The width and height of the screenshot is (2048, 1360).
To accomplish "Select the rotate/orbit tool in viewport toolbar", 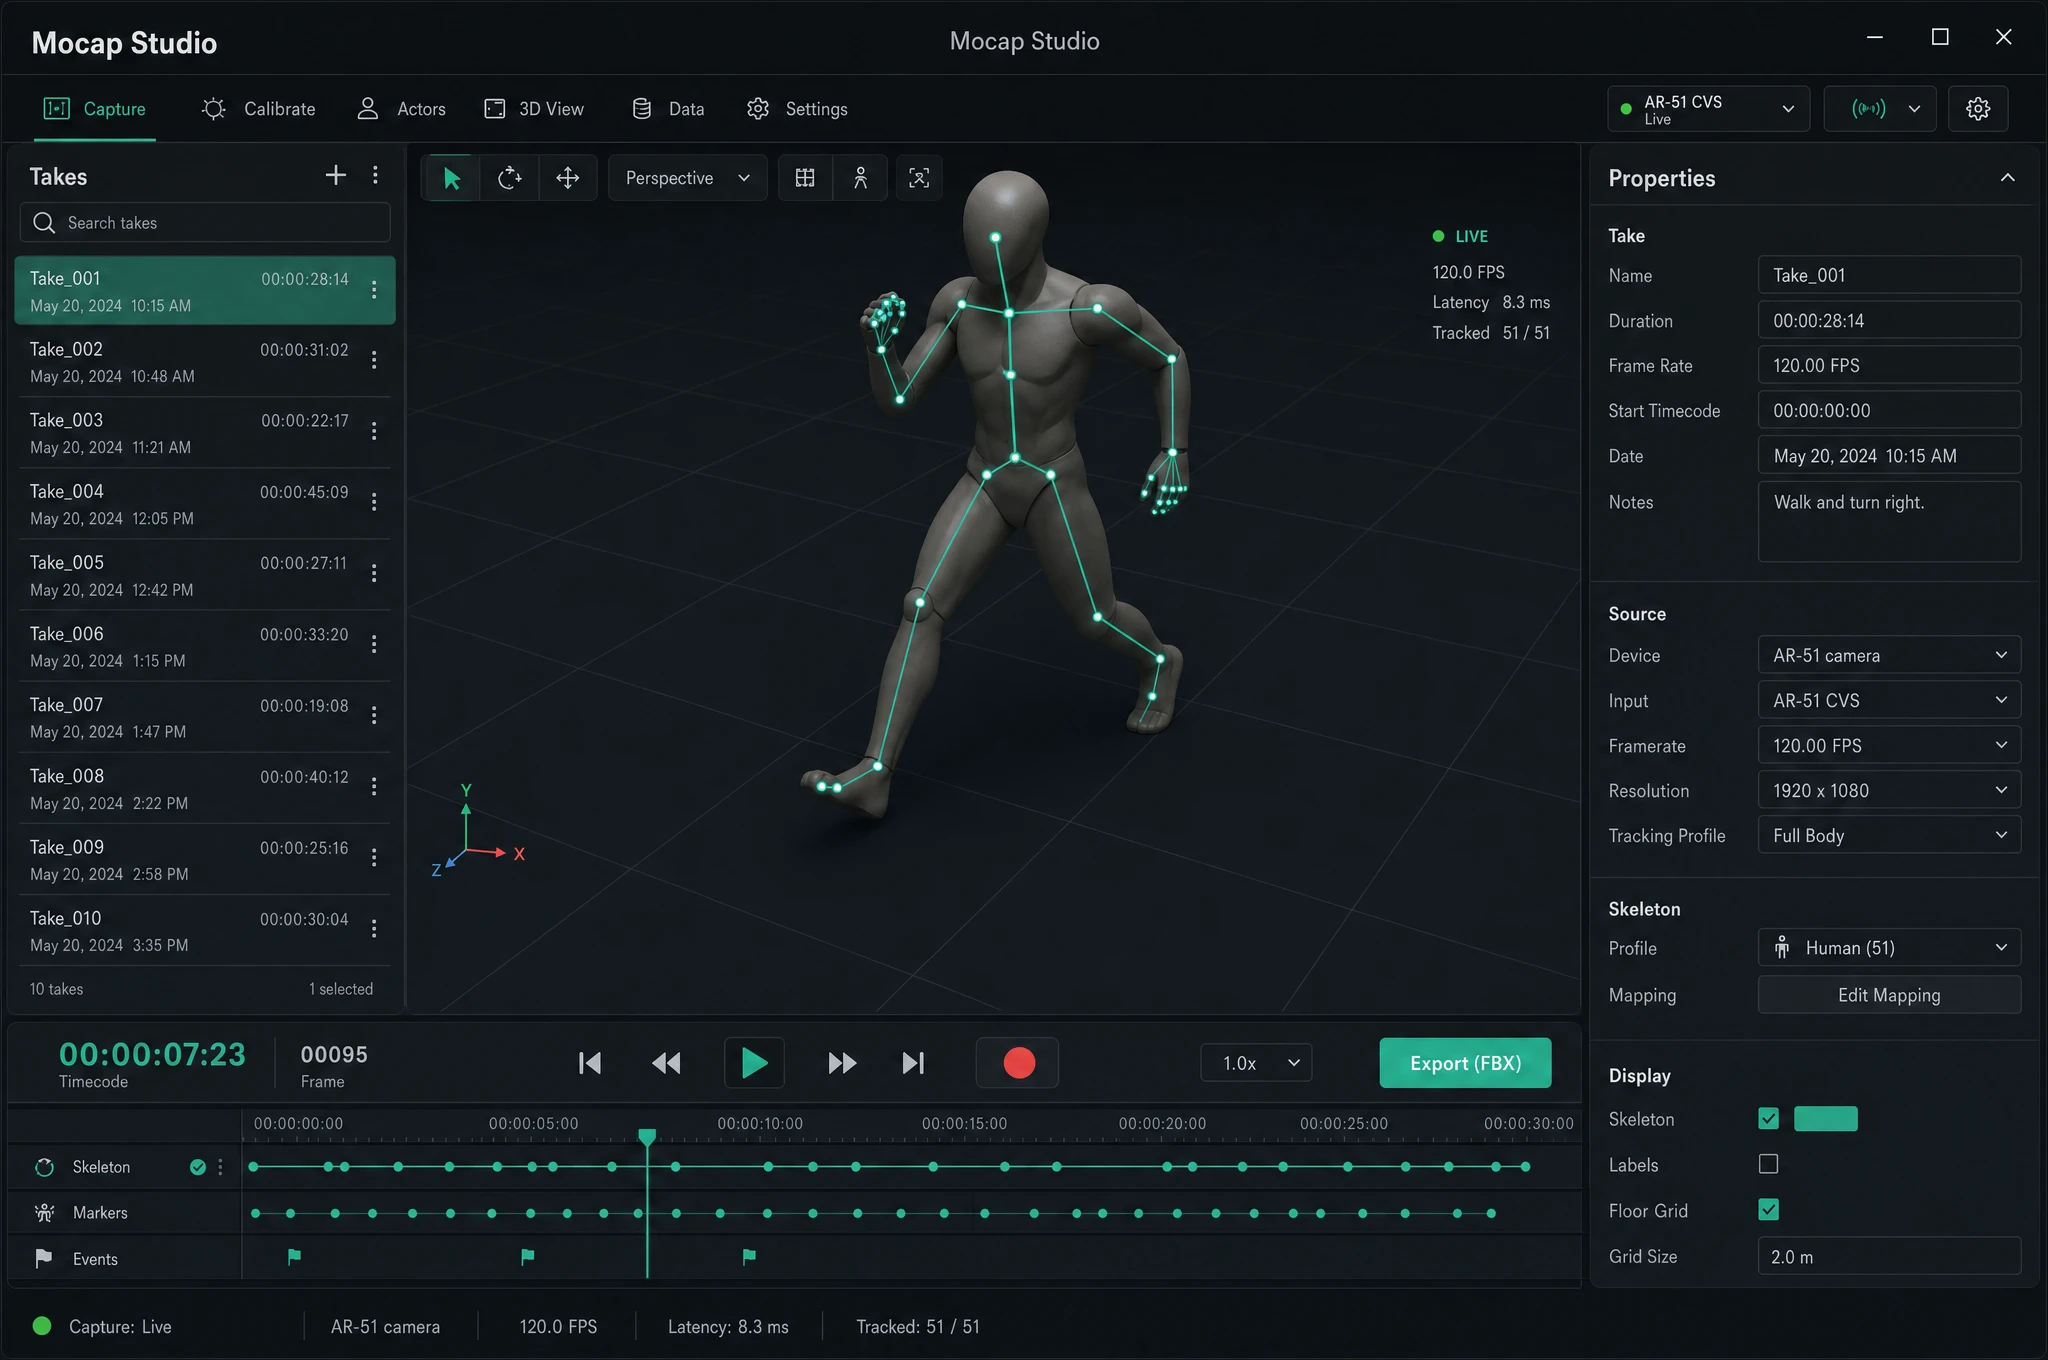I will point(509,178).
